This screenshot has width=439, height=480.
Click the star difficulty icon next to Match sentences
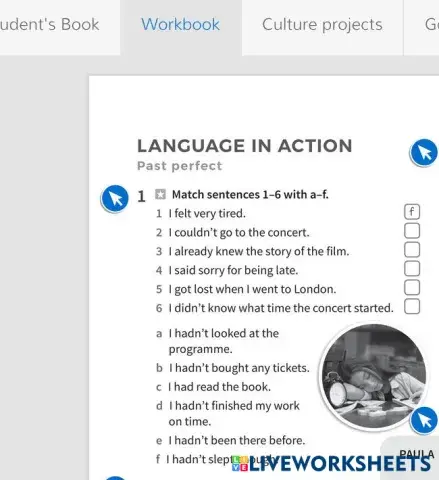pos(160,194)
